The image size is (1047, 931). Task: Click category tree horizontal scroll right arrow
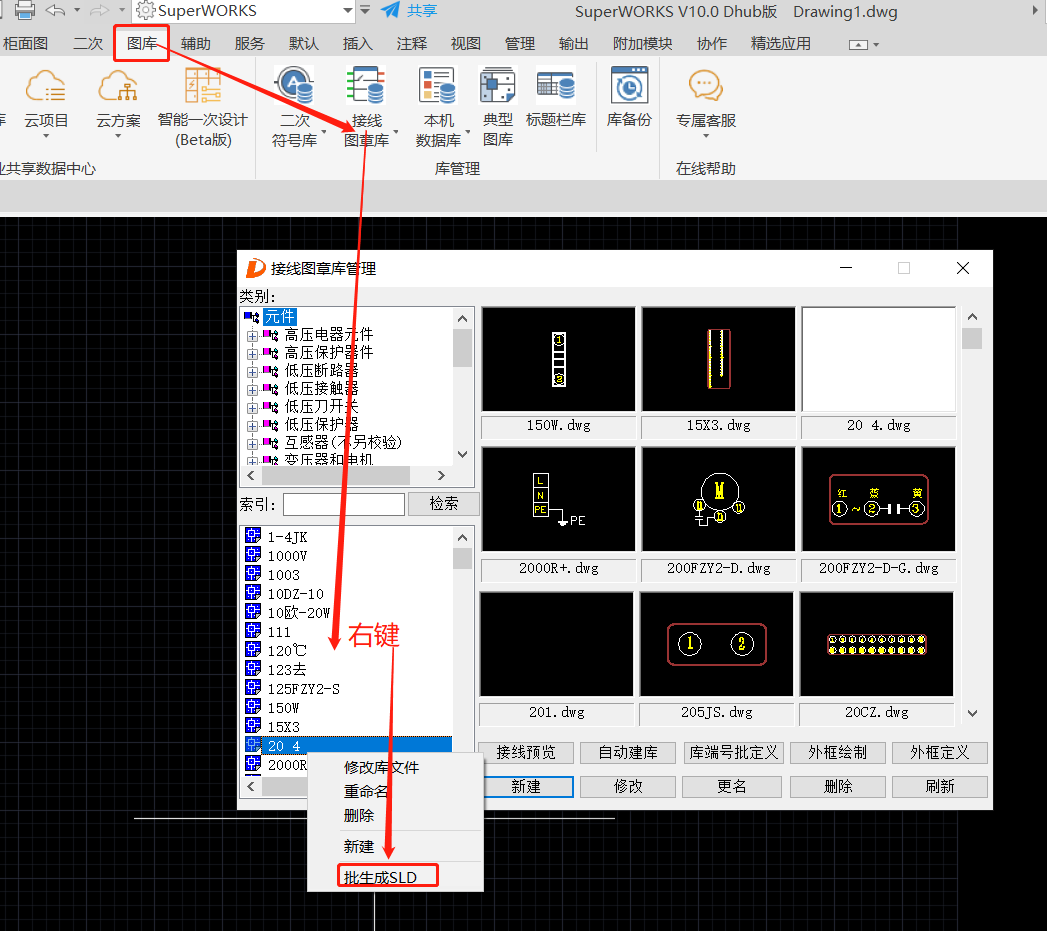pos(441,476)
